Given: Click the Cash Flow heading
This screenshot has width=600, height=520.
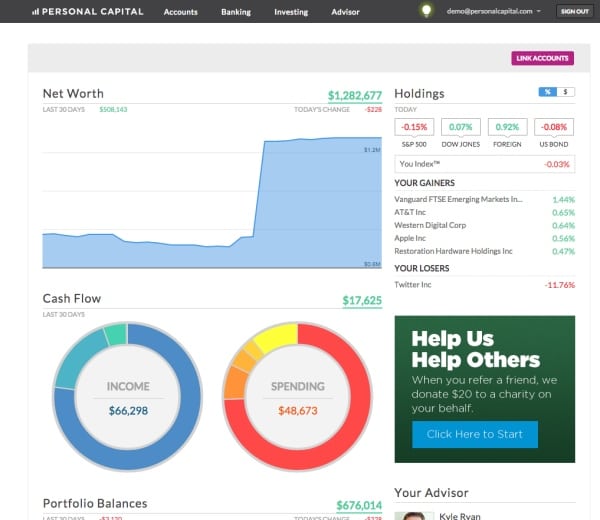Looking at the screenshot, I should click(72, 298).
